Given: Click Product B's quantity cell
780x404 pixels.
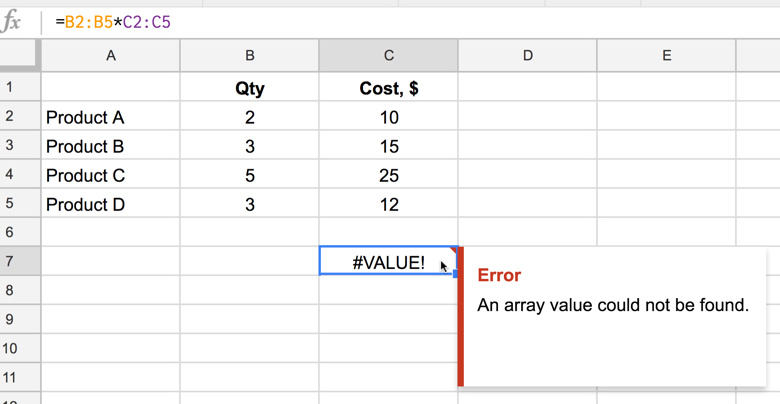Looking at the screenshot, I should pyautogui.click(x=249, y=146).
